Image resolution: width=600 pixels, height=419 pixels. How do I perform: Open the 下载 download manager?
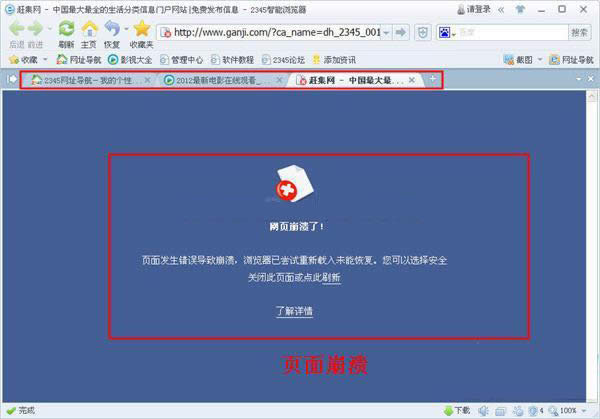[x=457, y=411]
